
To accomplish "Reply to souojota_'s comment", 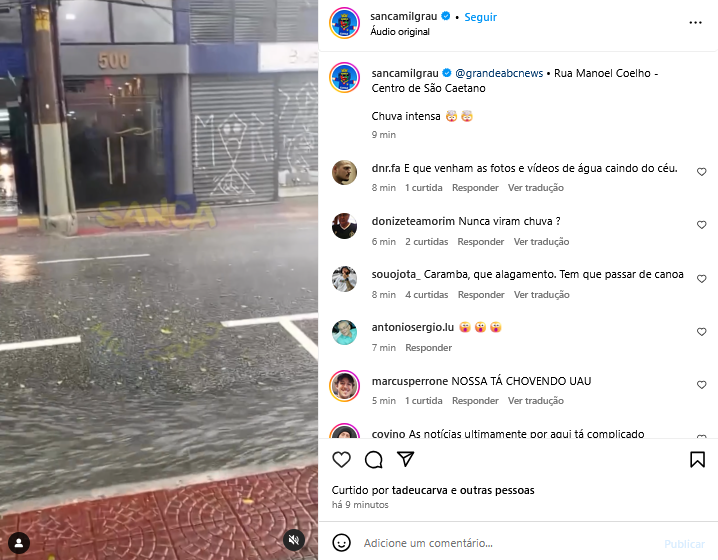I will tap(481, 295).
